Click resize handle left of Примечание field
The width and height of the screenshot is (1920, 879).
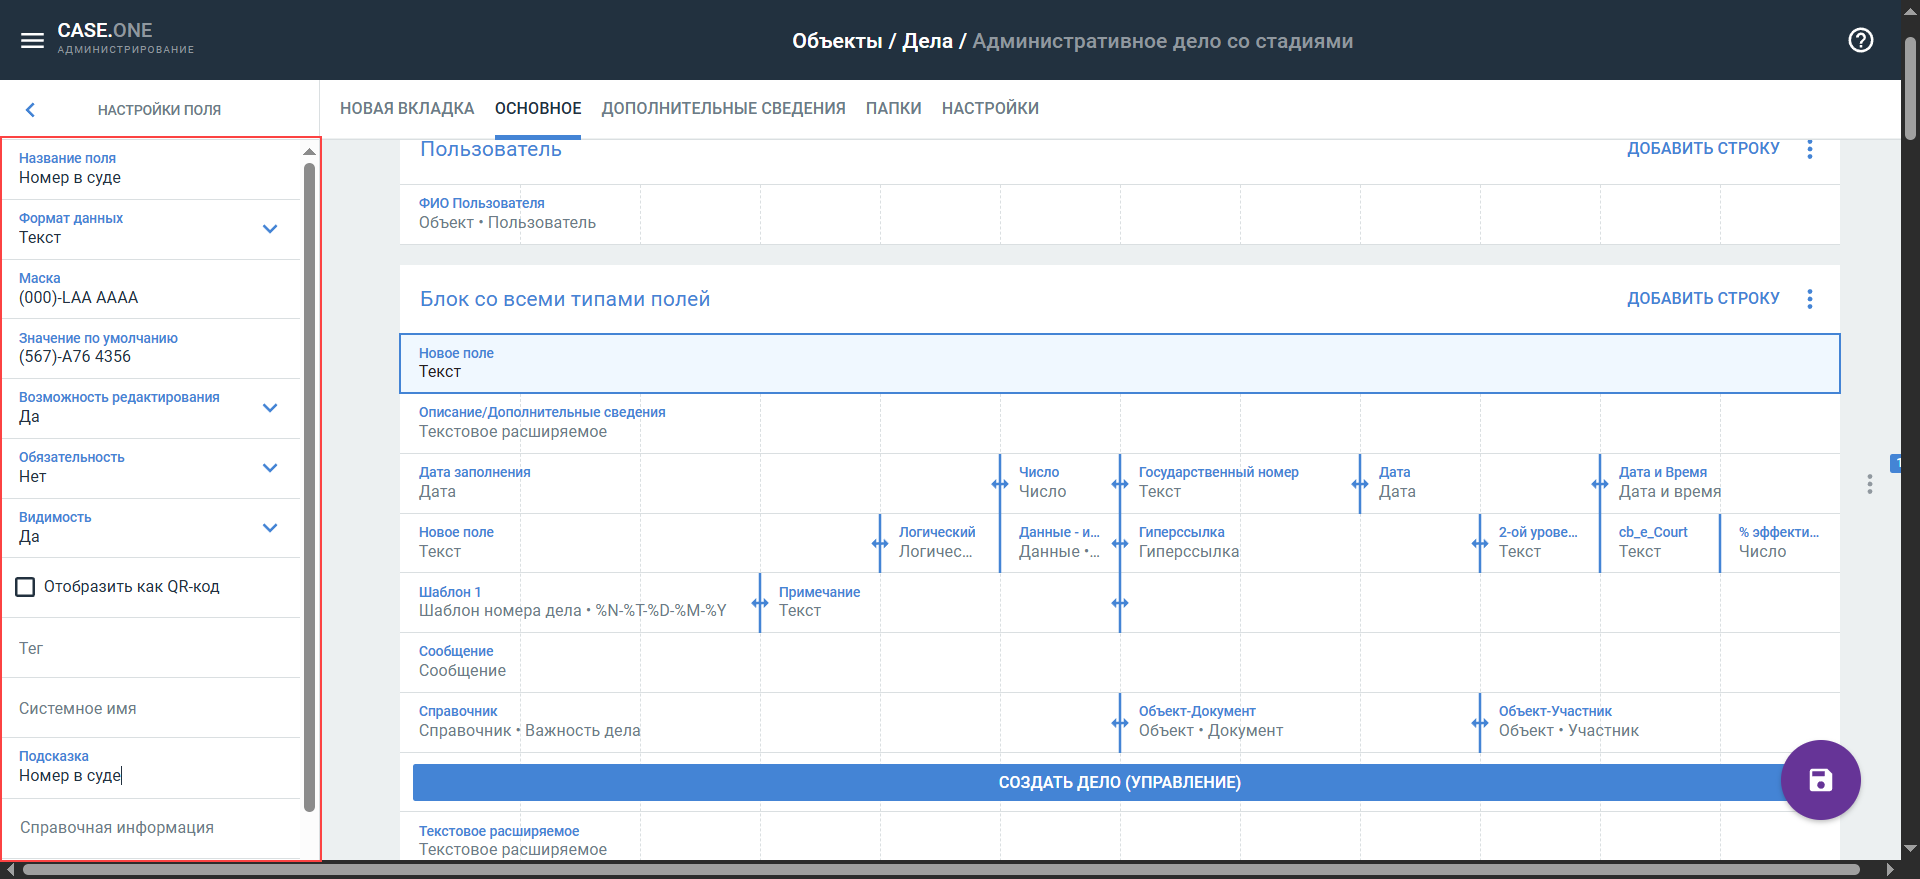pos(760,603)
